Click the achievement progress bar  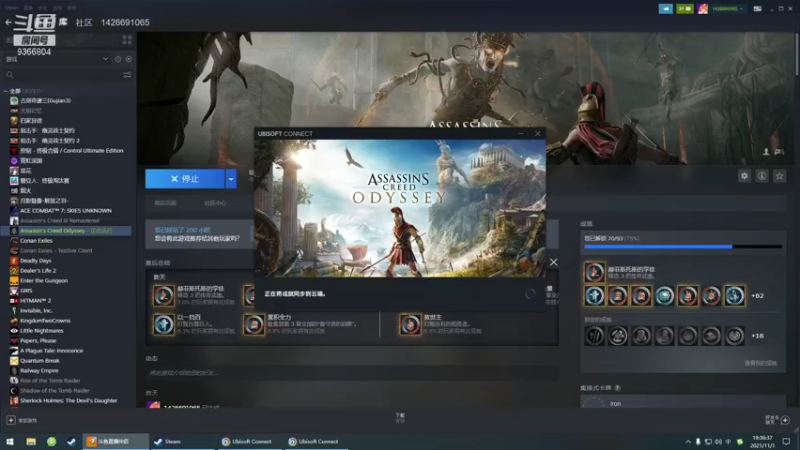683,247
